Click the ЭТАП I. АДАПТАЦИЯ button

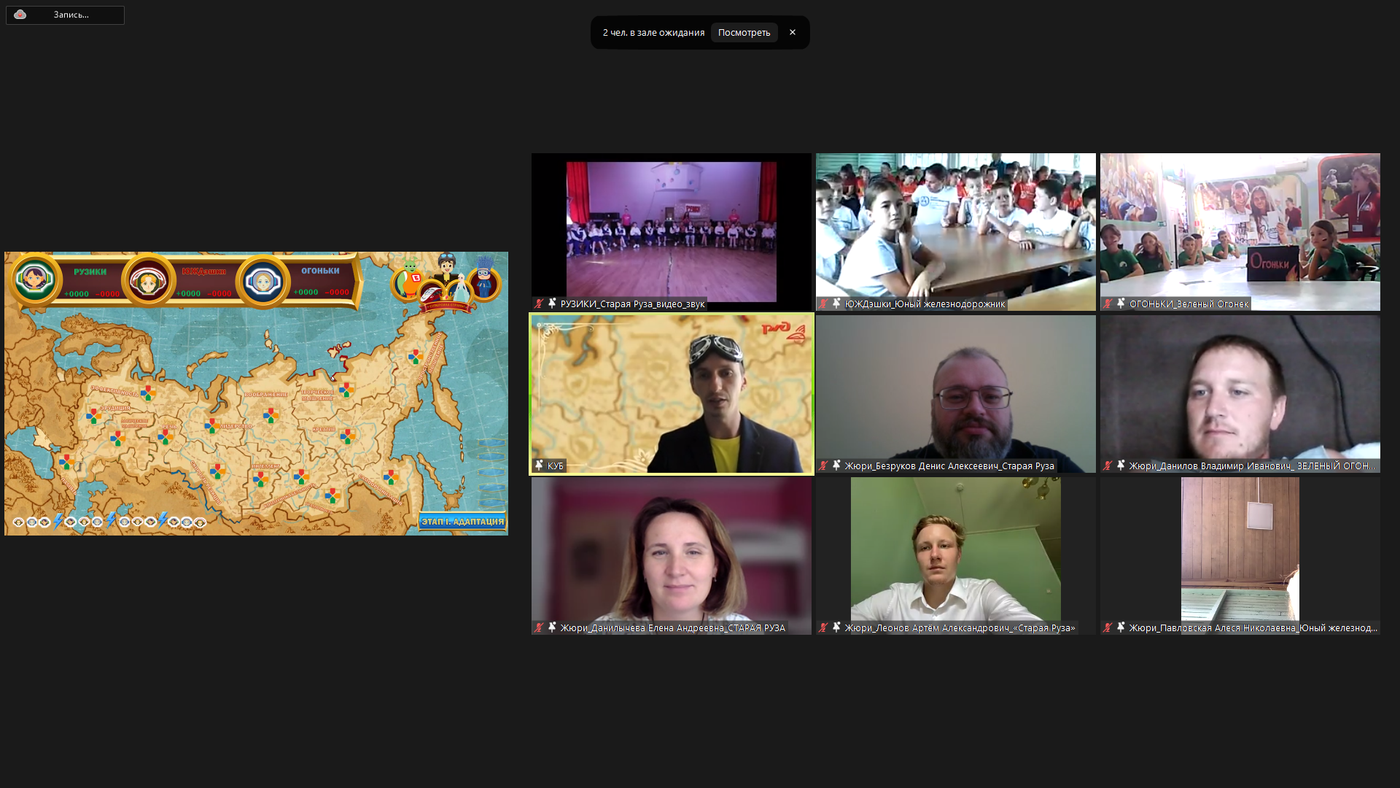[x=462, y=521]
